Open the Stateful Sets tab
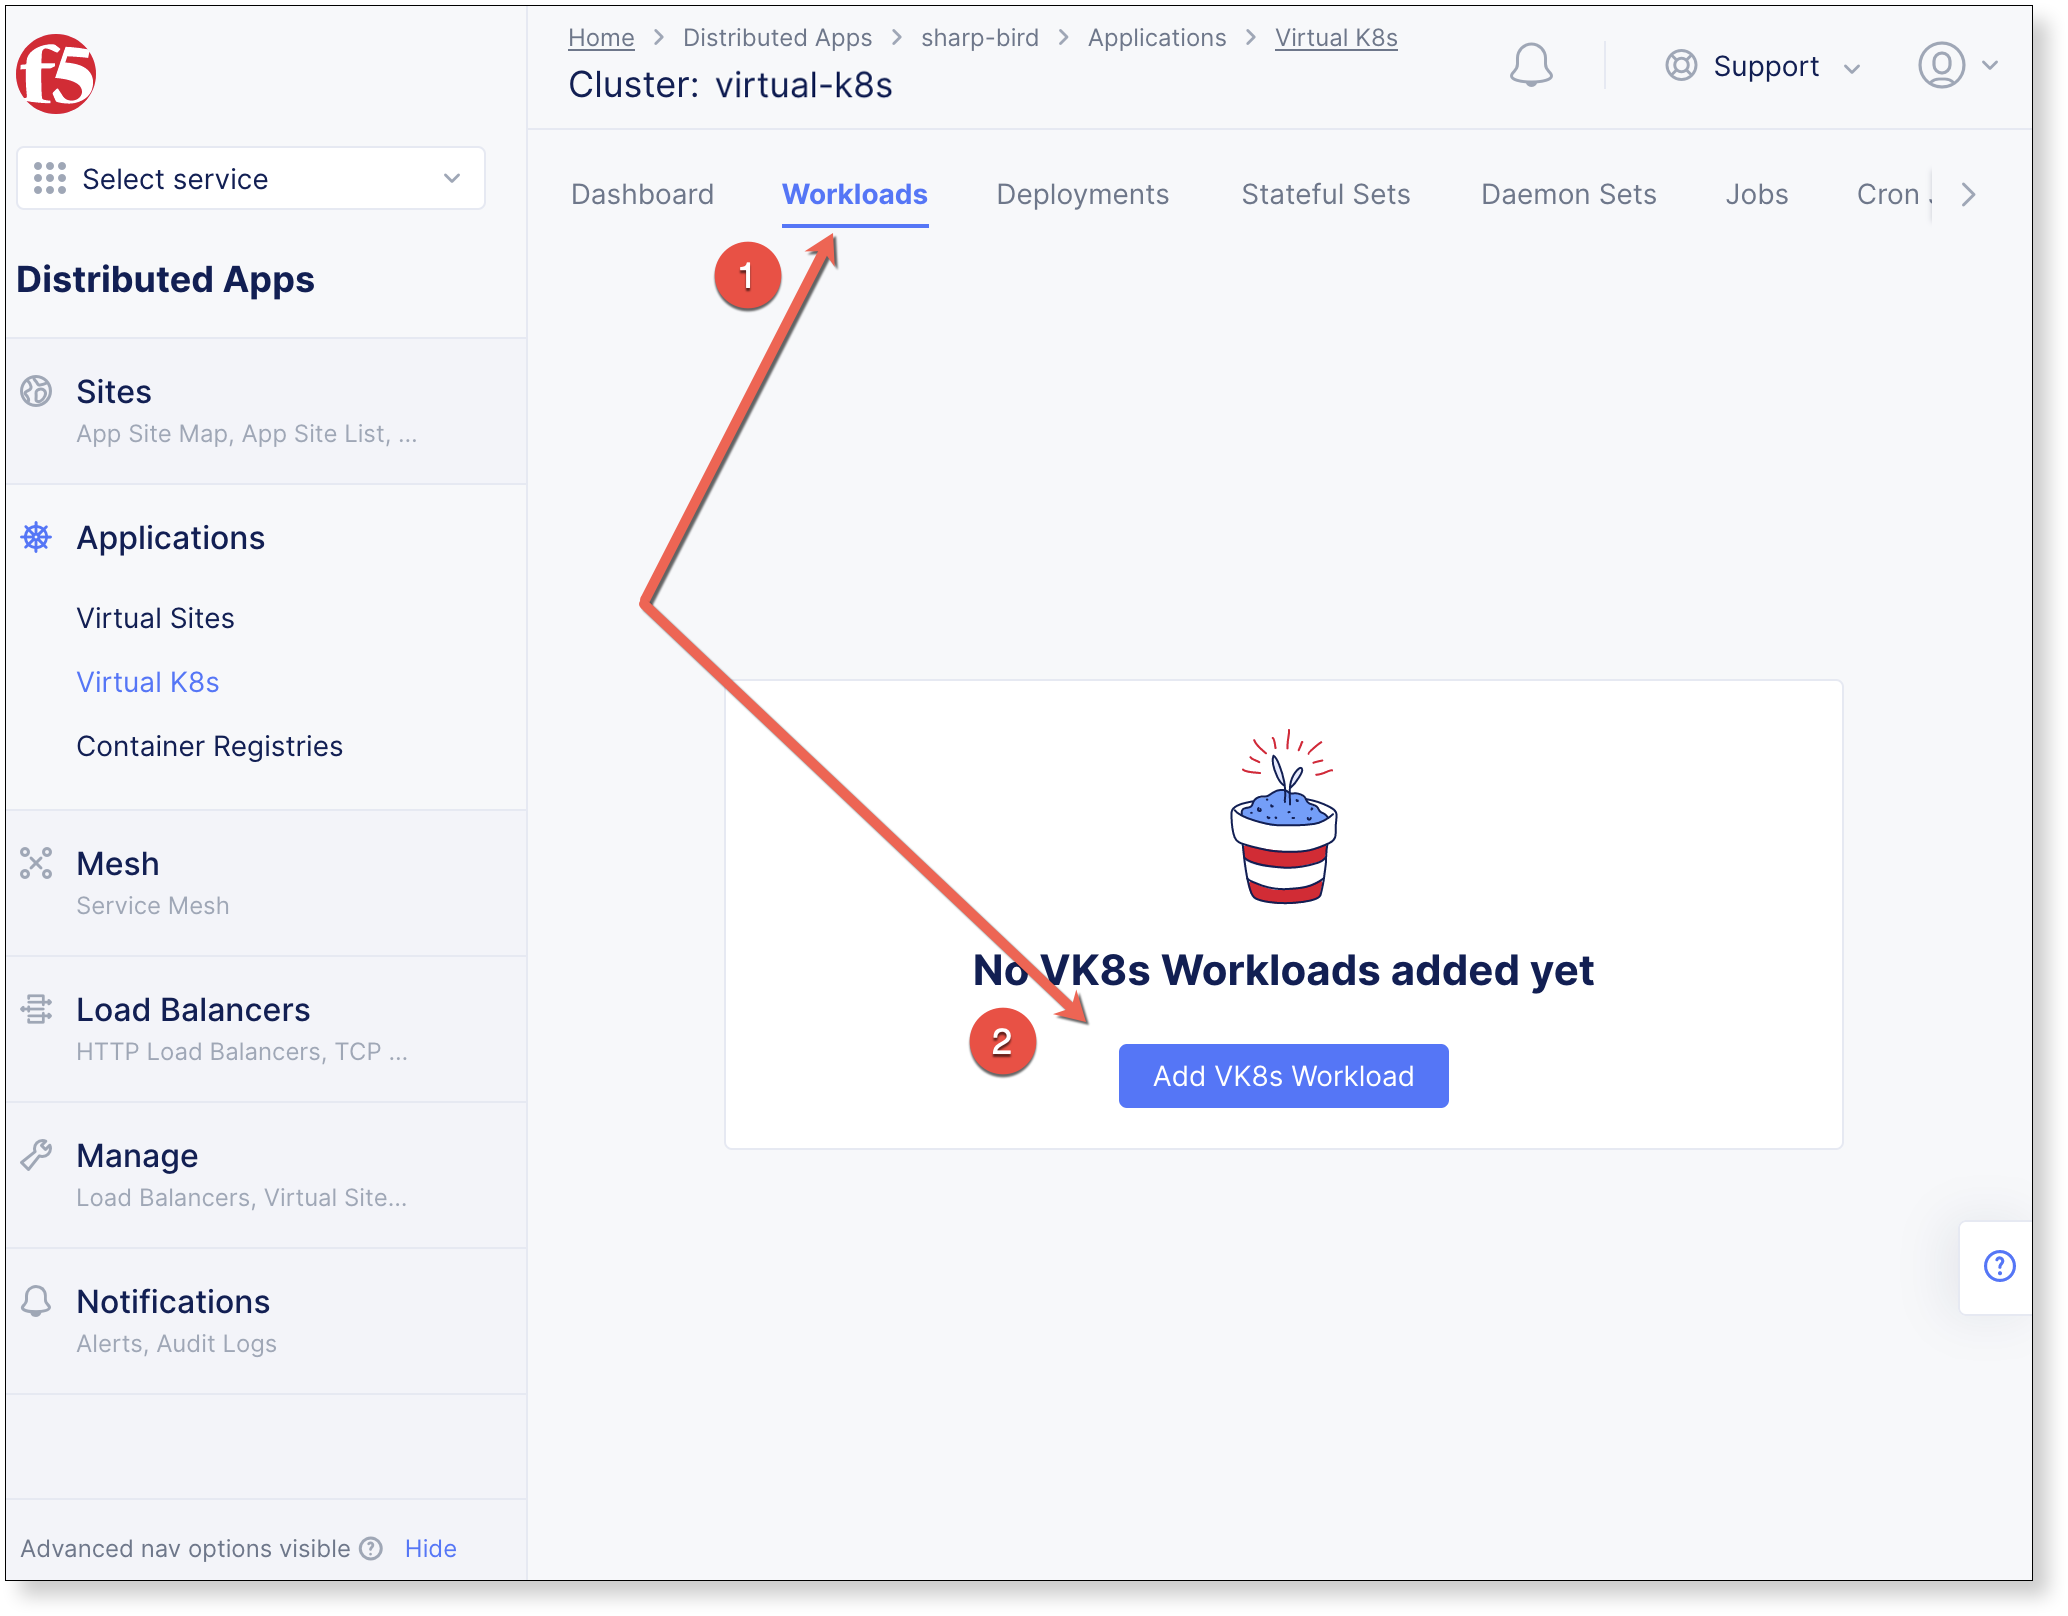Screen dimensions: 2068x1616 [1325, 194]
